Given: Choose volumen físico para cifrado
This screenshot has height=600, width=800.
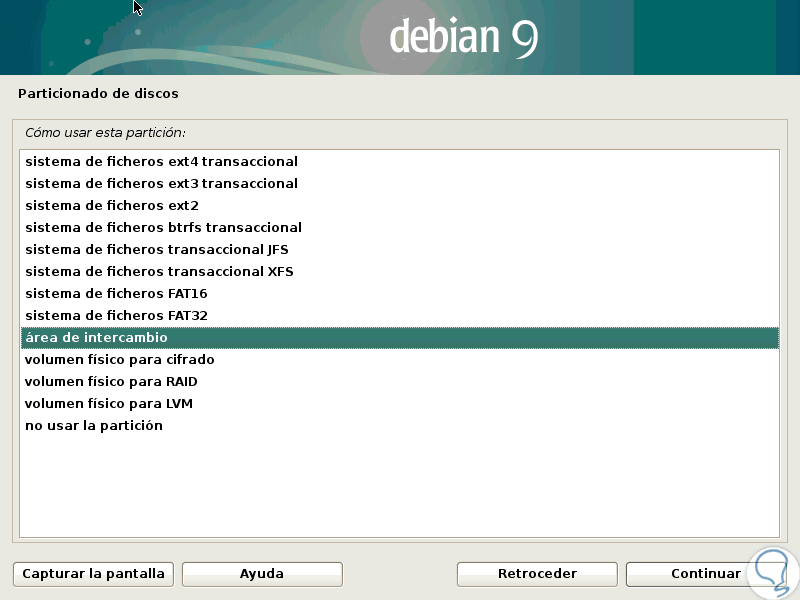Looking at the screenshot, I should tap(399, 360).
